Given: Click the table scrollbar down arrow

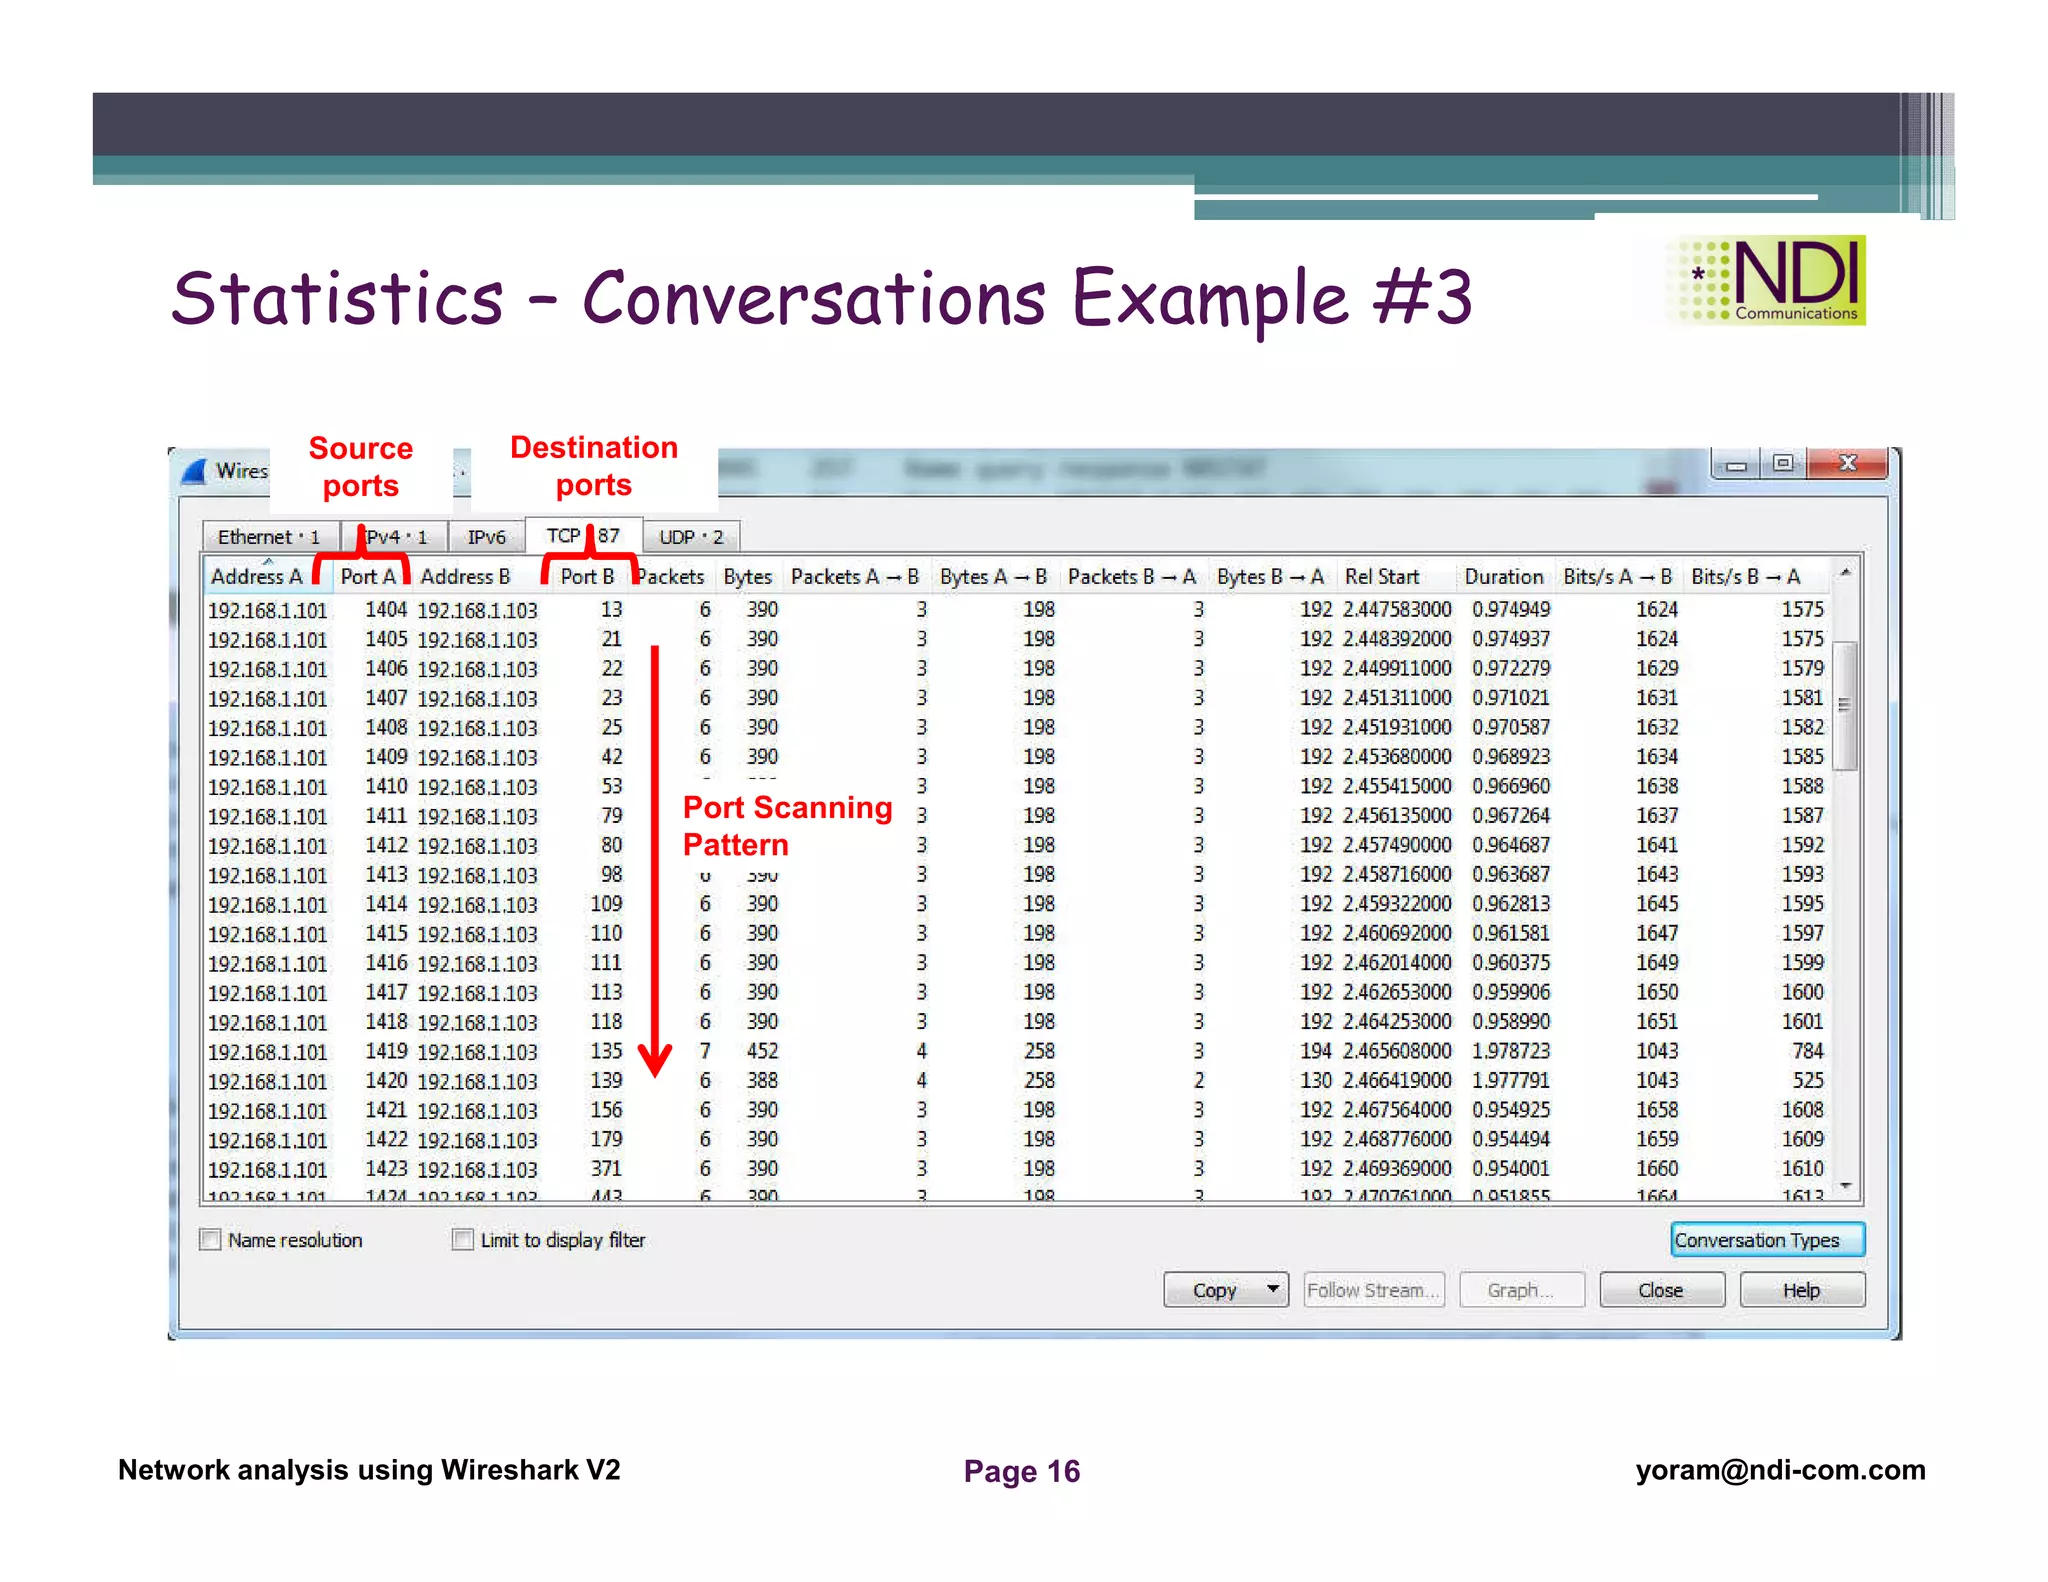Looking at the screenshot, I should pyautogui.click(x=1846, y=1185).
